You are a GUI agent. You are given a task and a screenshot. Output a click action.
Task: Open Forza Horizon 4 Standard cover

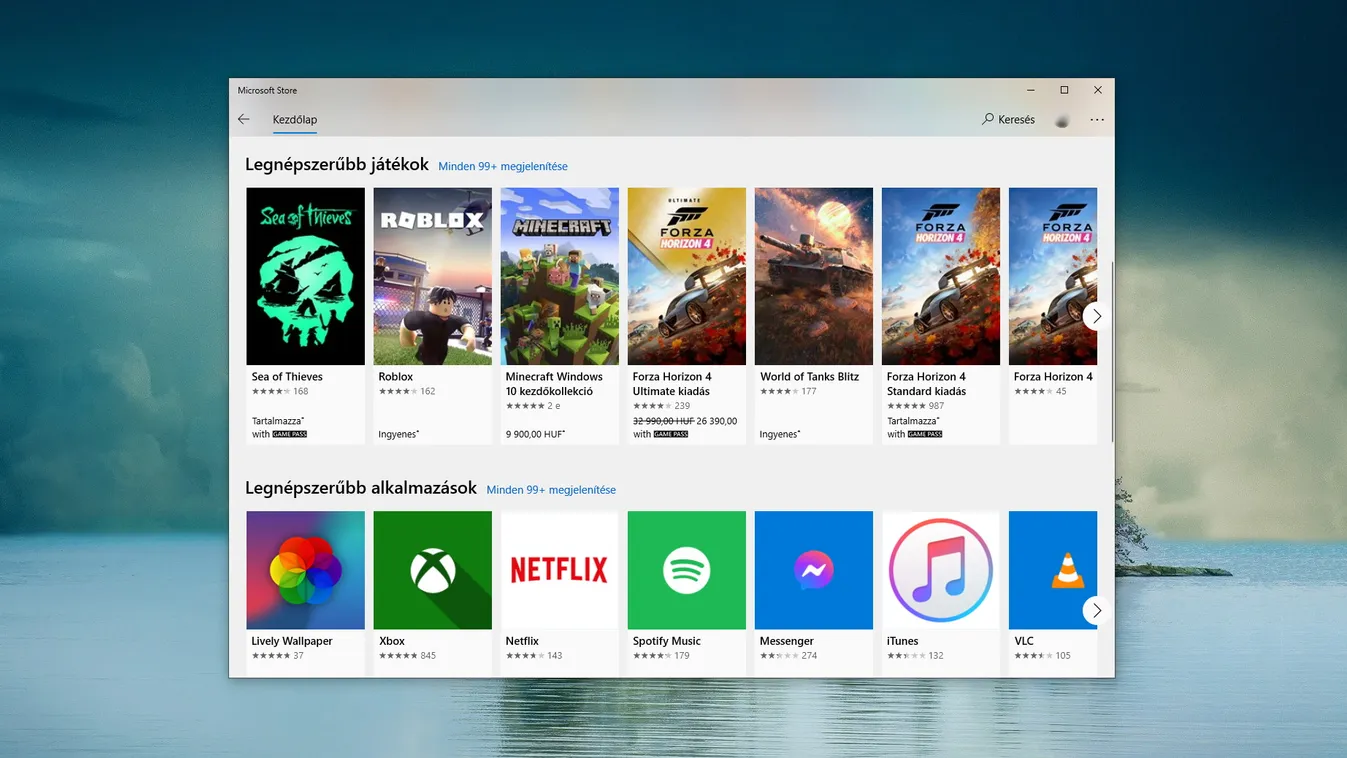point(940,276)
